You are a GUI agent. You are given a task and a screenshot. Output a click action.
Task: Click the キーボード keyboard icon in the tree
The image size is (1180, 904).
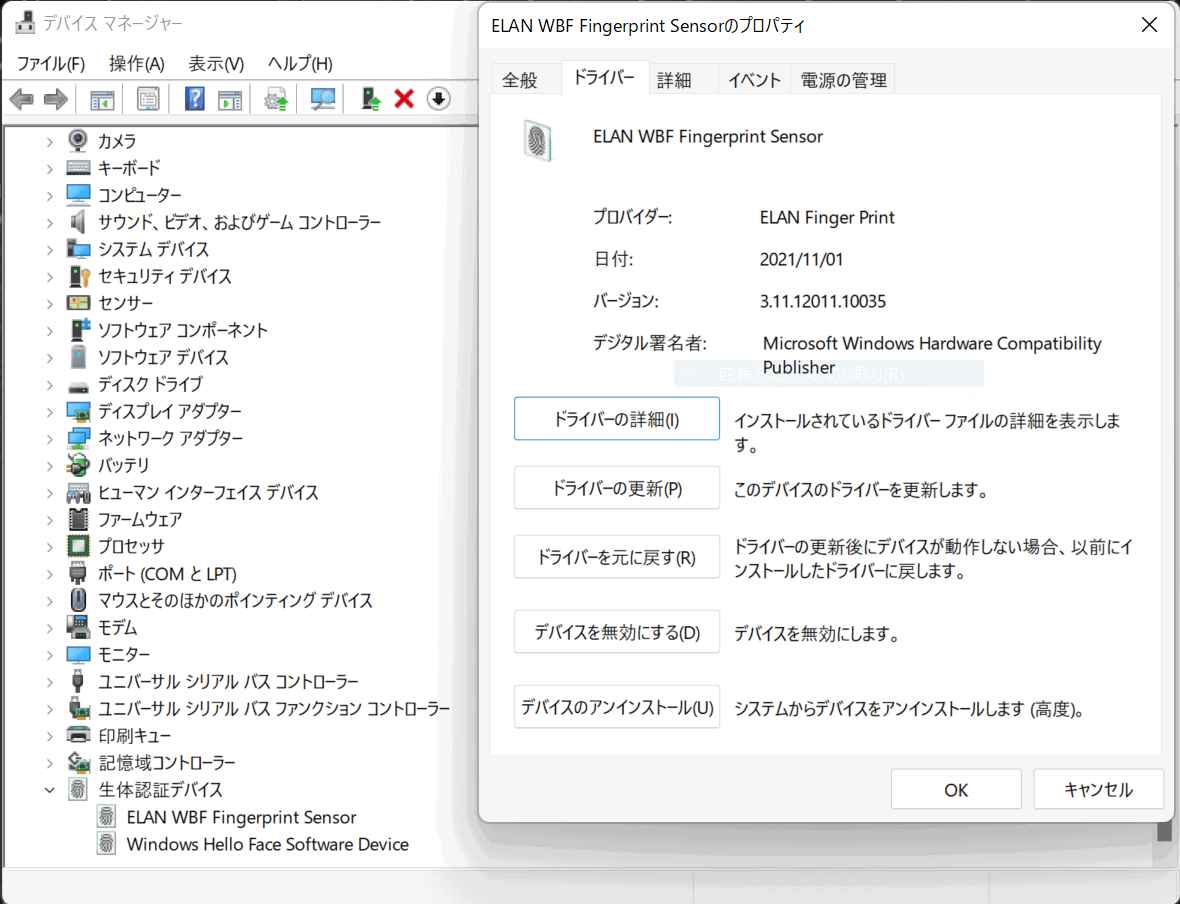click(78, 167)
